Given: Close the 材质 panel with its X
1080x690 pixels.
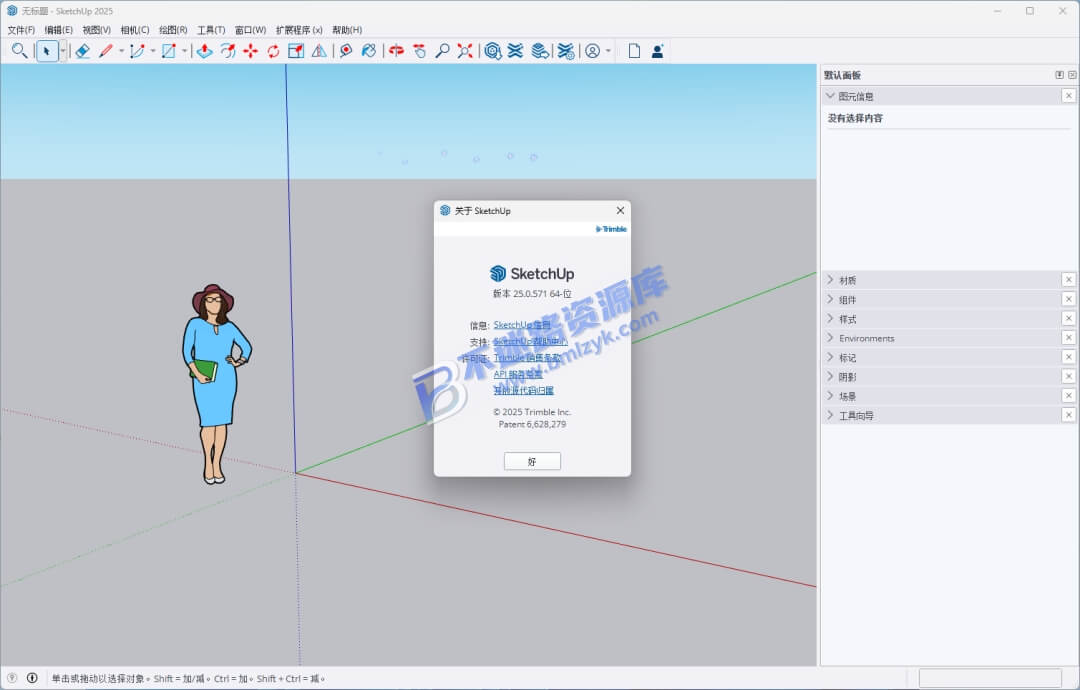Looking at the screenshot, I should tap(1068, 280).
